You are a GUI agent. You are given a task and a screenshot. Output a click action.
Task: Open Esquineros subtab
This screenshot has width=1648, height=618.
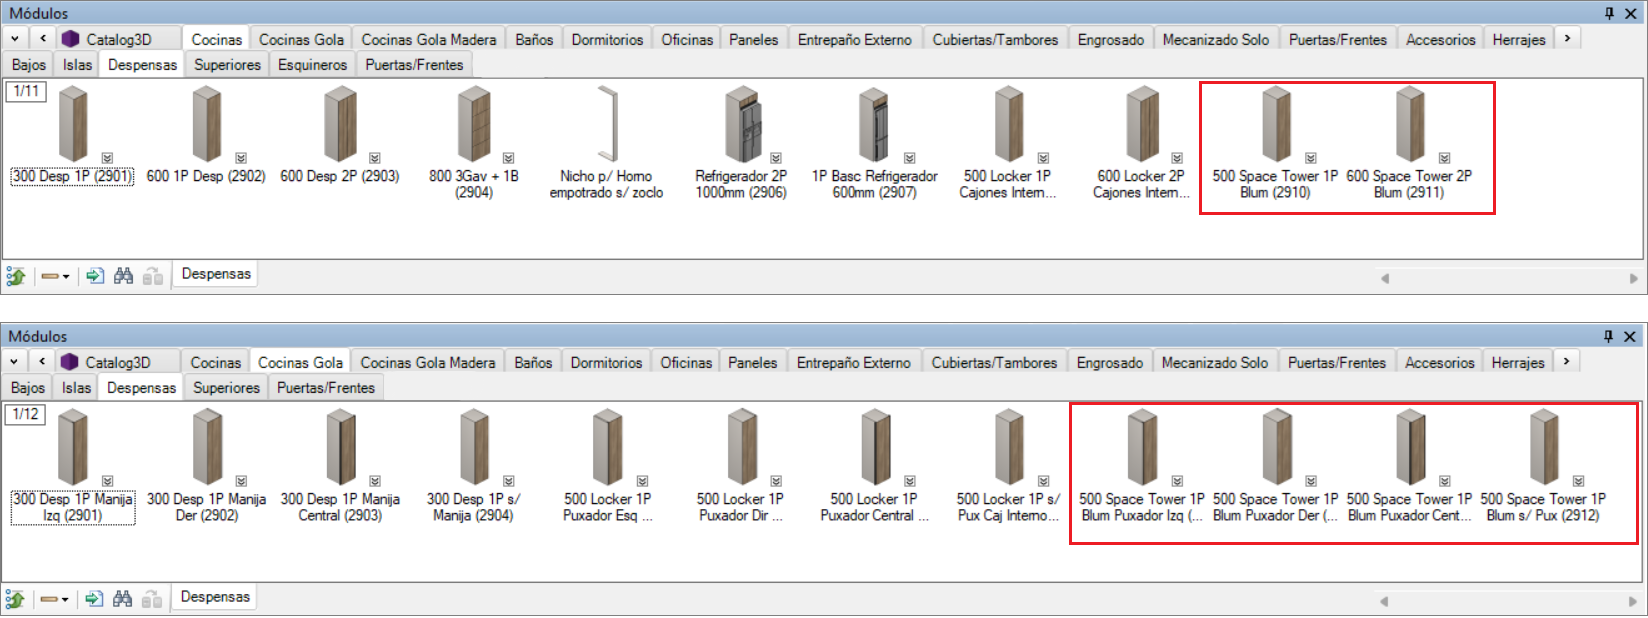(312, 64)
